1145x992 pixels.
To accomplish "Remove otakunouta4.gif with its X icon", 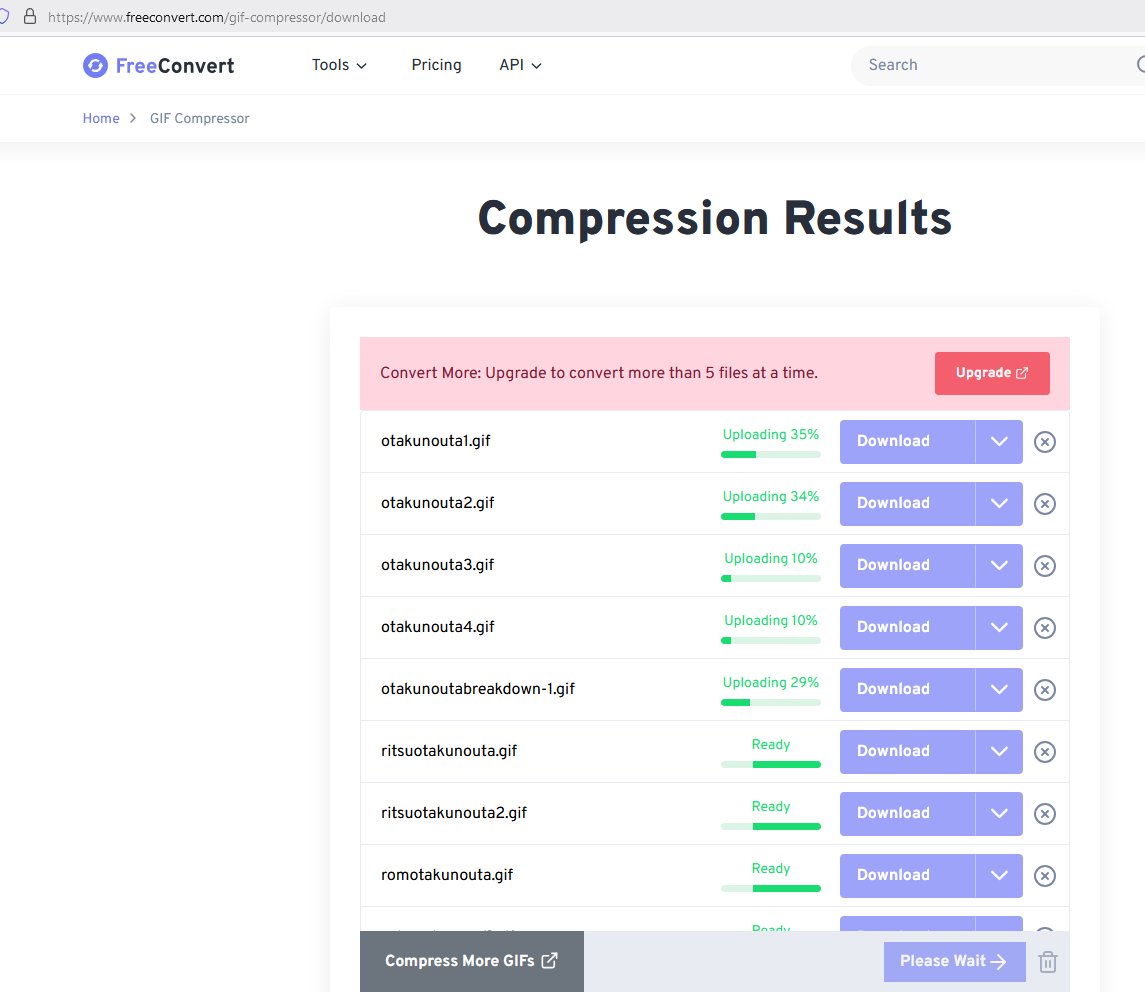I will 1044,628.
